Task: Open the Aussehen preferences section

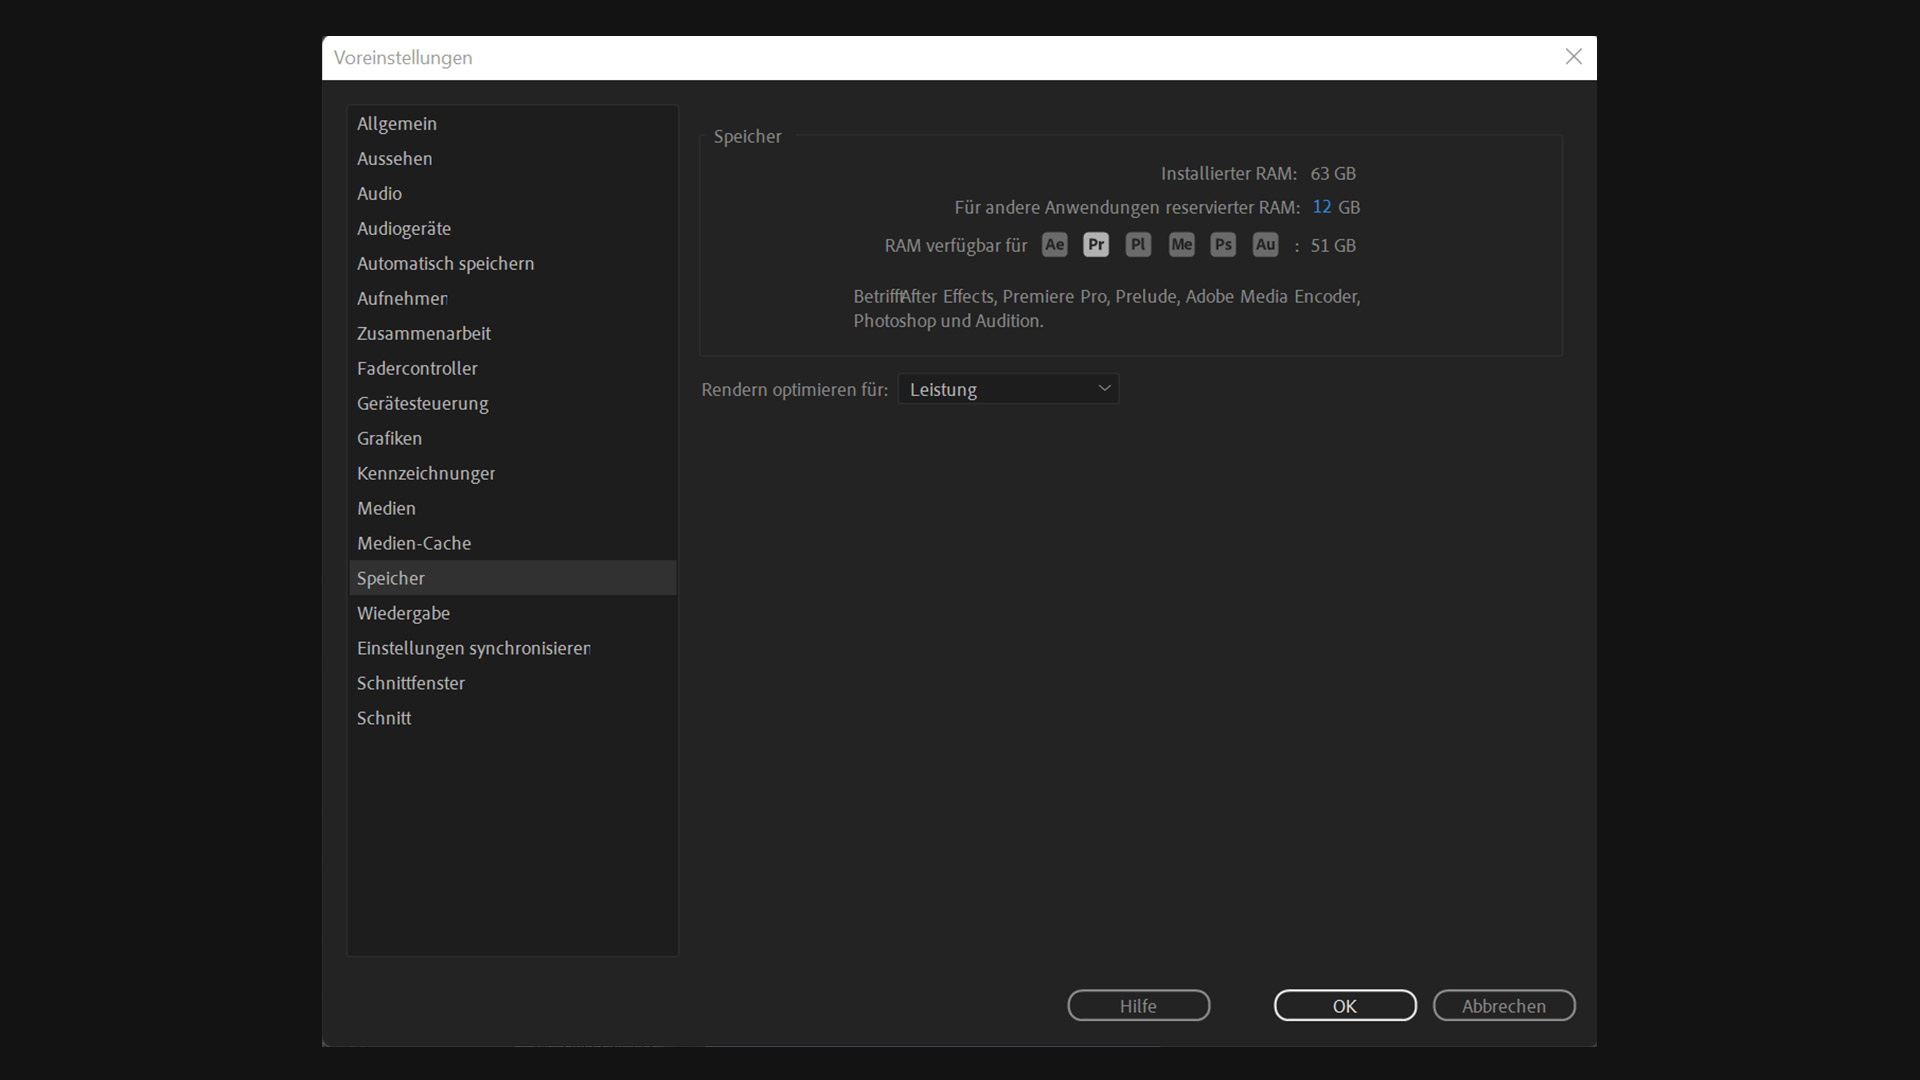Action: (x=395, y=159)
